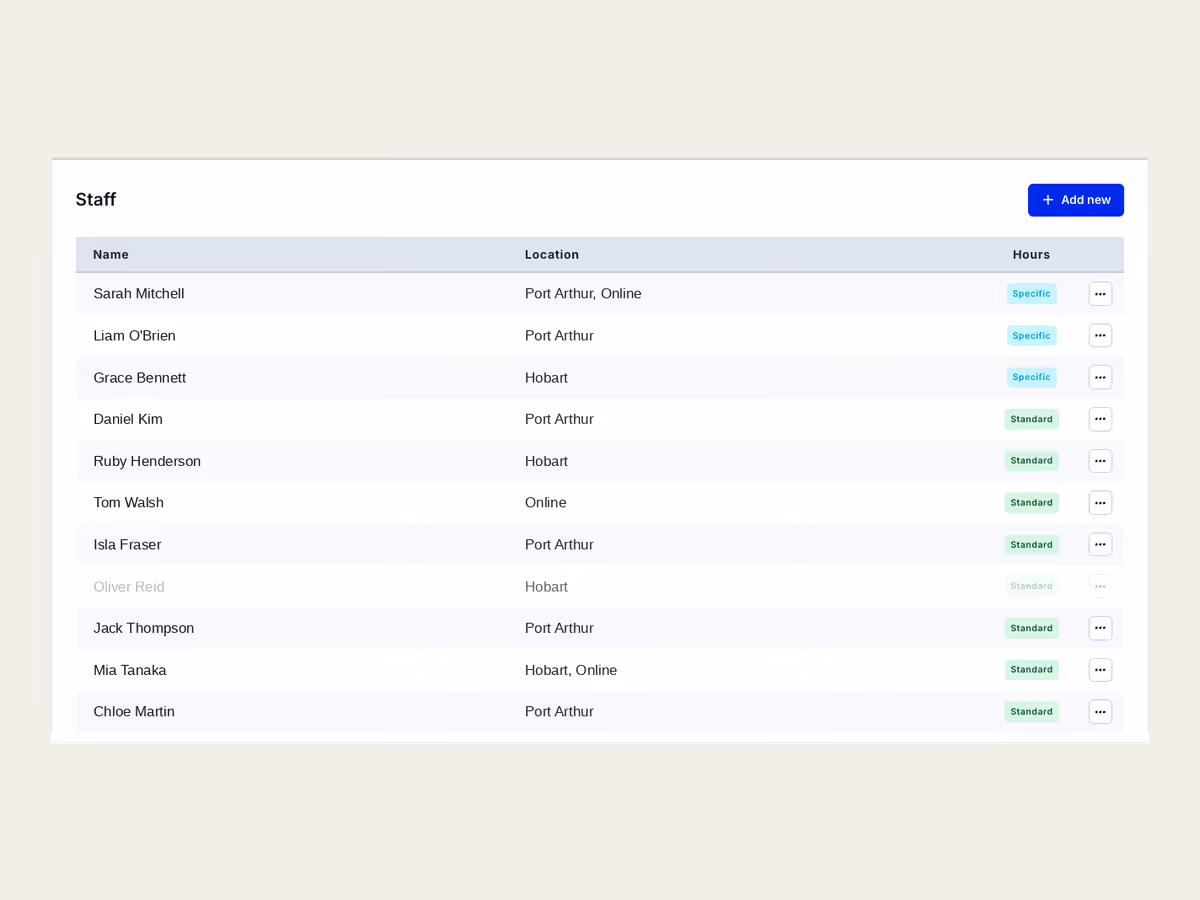Image resolution: width=1200 pixels, height=900 pixels.
Task: Click the Standard badge for Jack Thompson
Action: click(x=1031, y=628)
